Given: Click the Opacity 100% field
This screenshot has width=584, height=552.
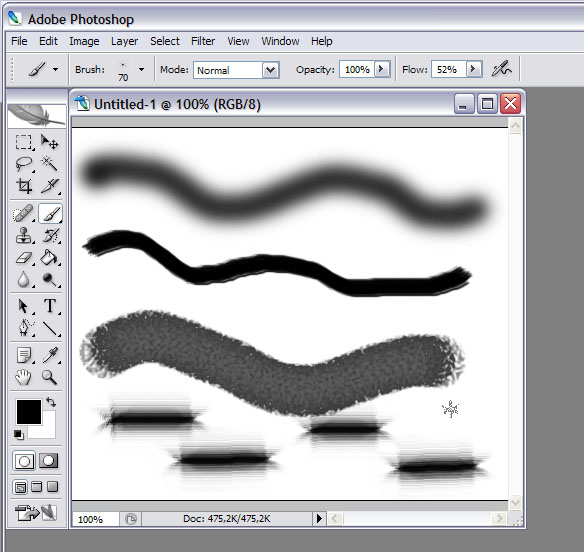Looking at the screenshot, I should (x=357, y=70).
